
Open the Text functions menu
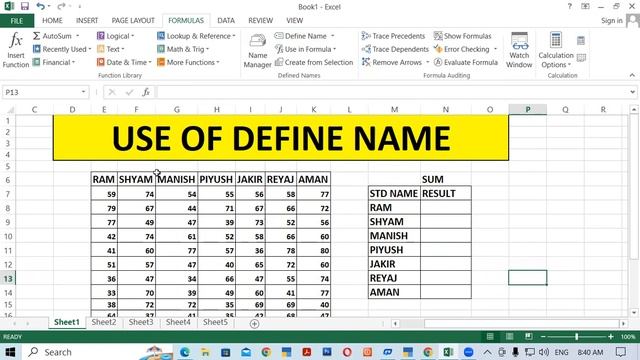click(111, 49)
